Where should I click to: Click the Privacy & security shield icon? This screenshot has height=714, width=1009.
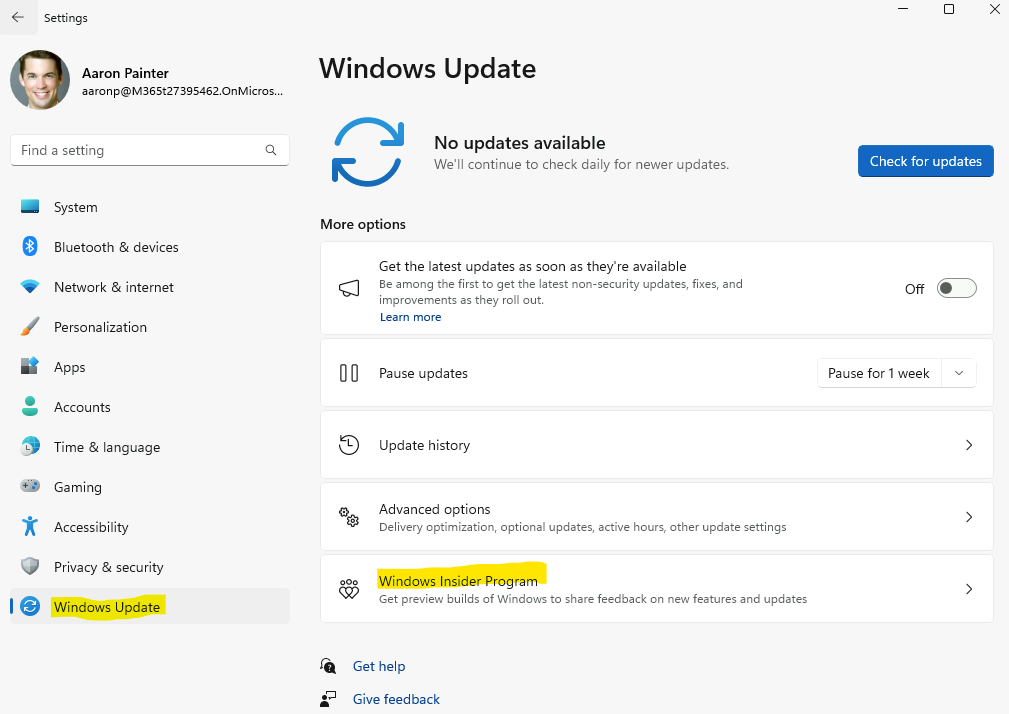[30, 566]
